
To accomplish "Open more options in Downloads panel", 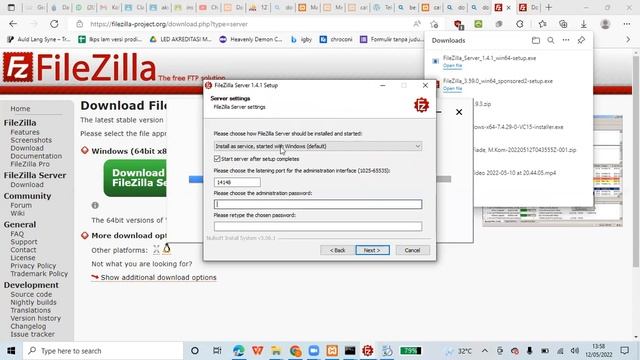I will (x=566, y=40).
